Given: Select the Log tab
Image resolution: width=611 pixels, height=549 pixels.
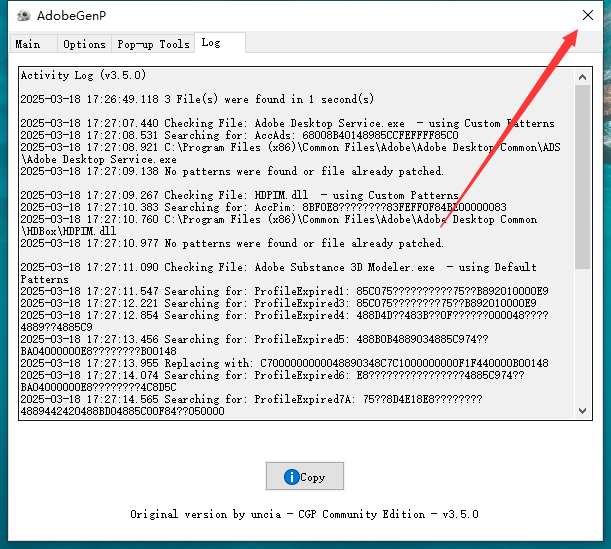Looking at the screenshot, I should click(220, 42).
